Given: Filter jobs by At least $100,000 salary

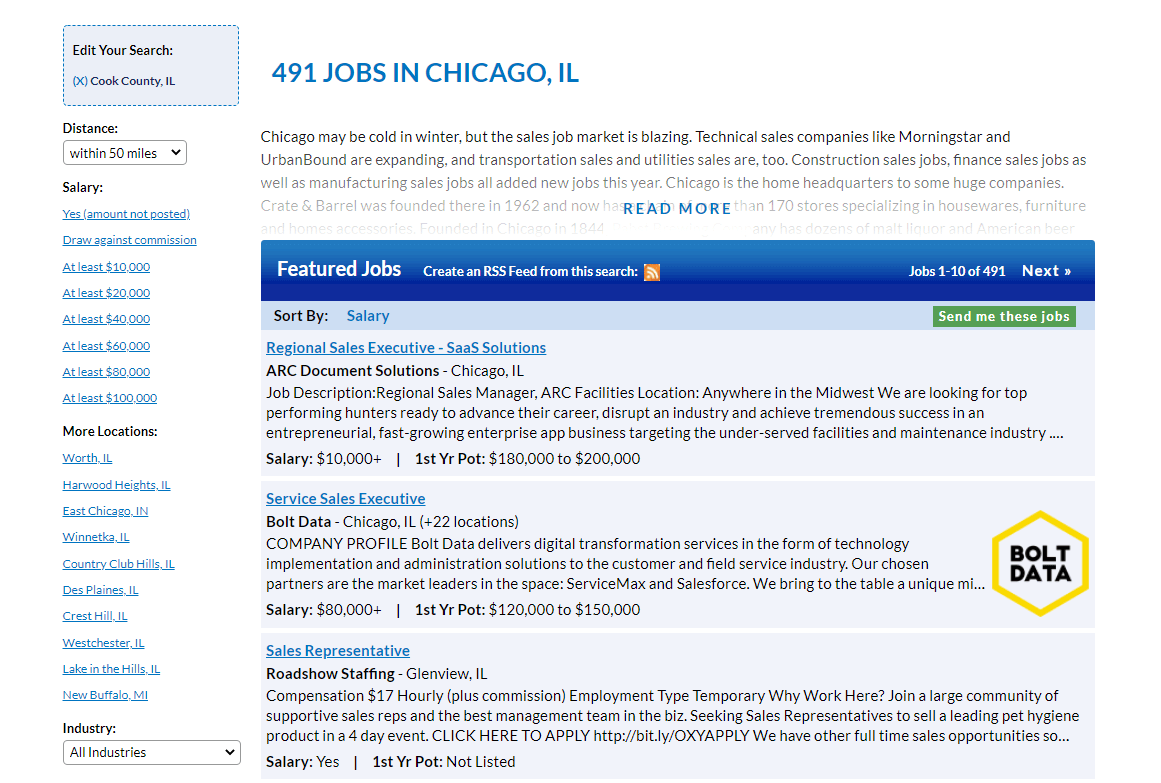Looking at the screenshot, I should [x=110, y=397].
